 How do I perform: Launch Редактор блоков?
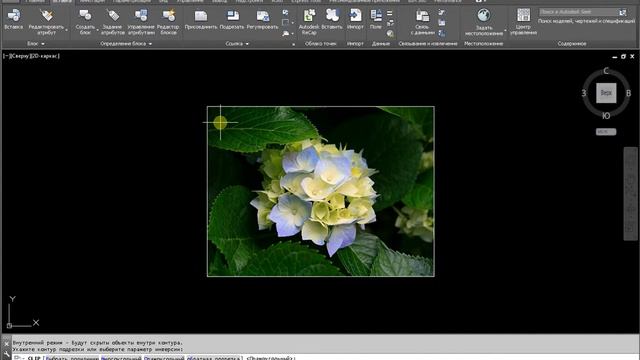(168, 21)
